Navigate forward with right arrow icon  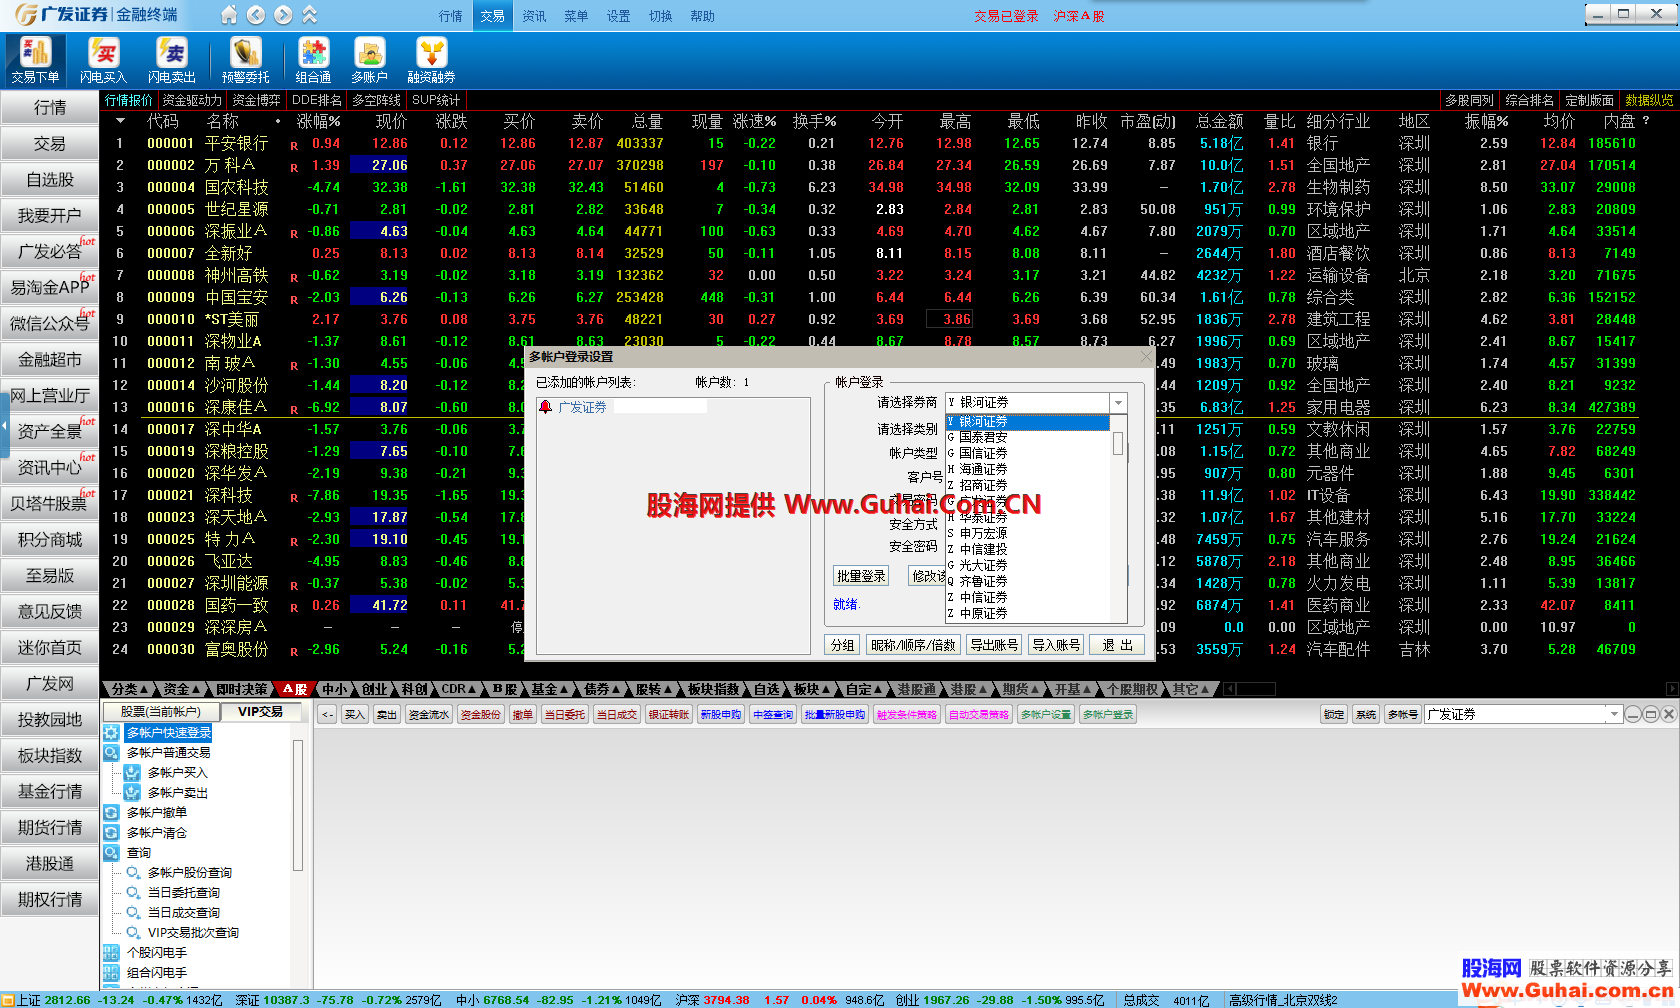pos(283,15)
